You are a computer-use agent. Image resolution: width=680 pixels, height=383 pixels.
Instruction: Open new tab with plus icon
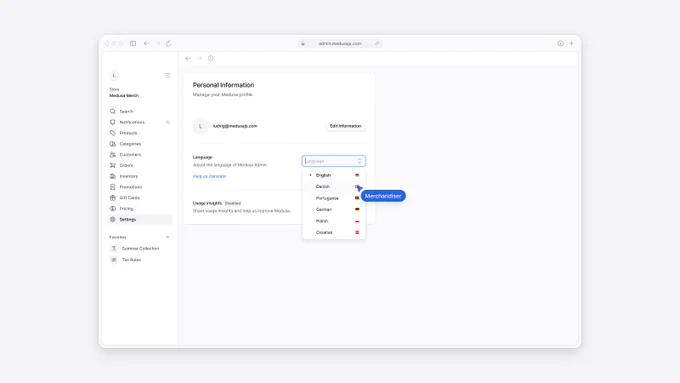(572, 43)
